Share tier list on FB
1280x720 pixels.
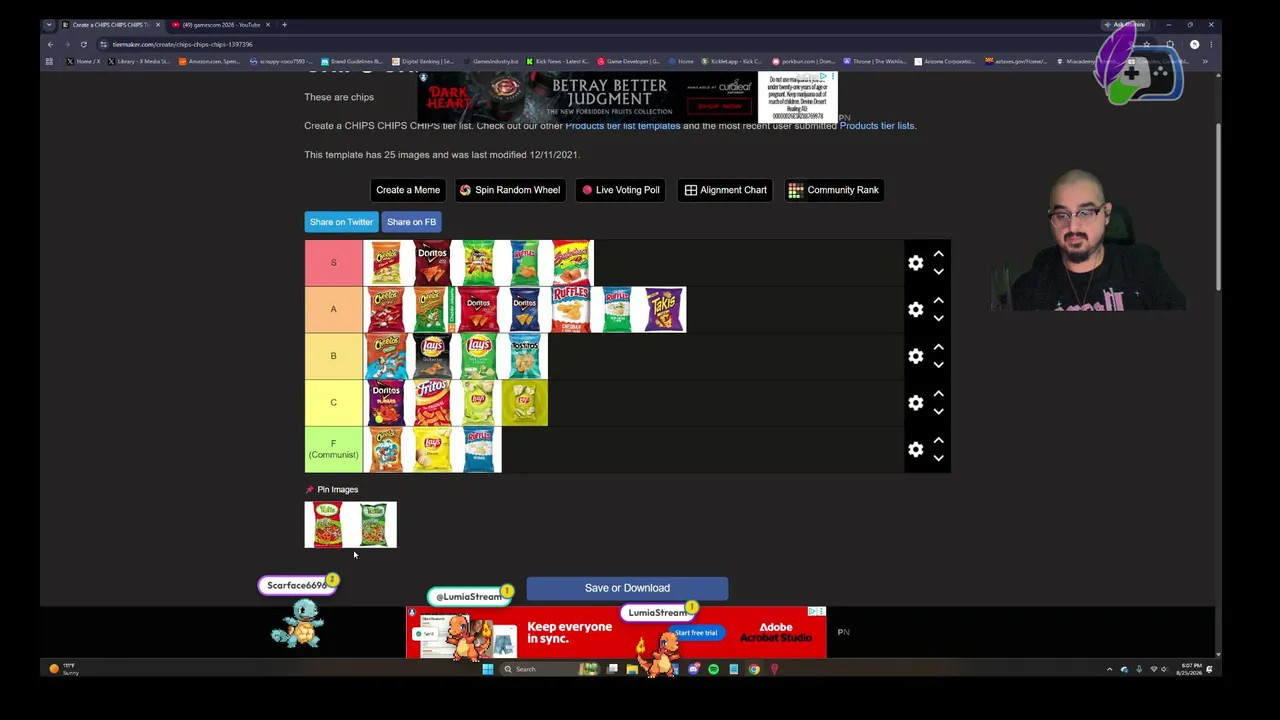[x=411, y=222]
